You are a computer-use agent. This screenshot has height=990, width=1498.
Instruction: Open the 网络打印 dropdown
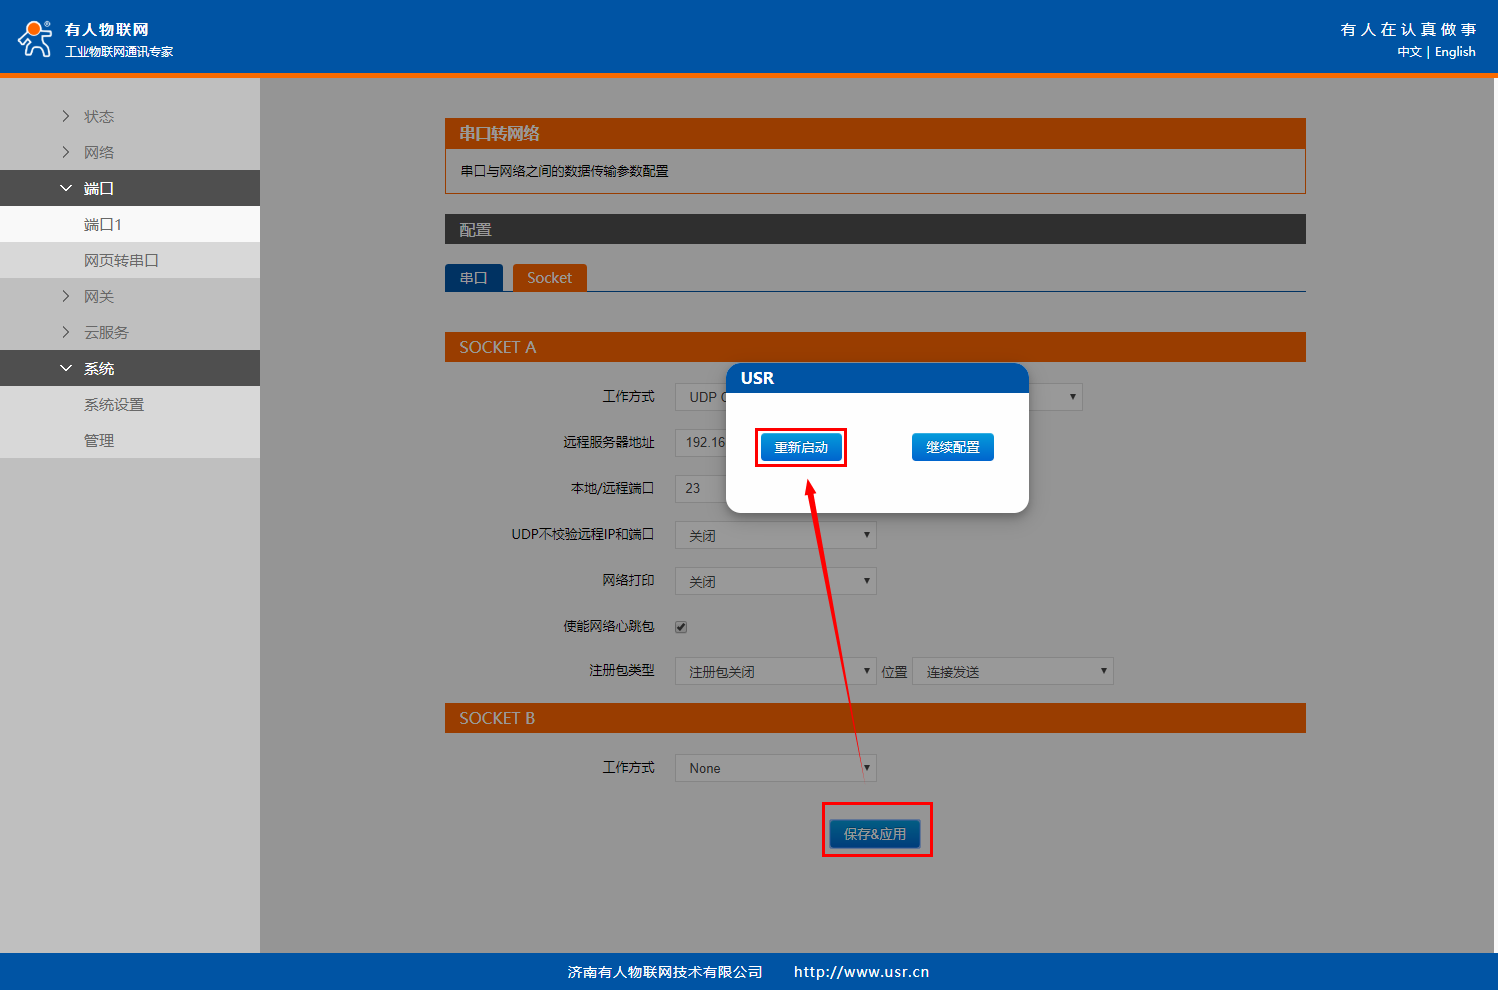[x=775, y=581]
